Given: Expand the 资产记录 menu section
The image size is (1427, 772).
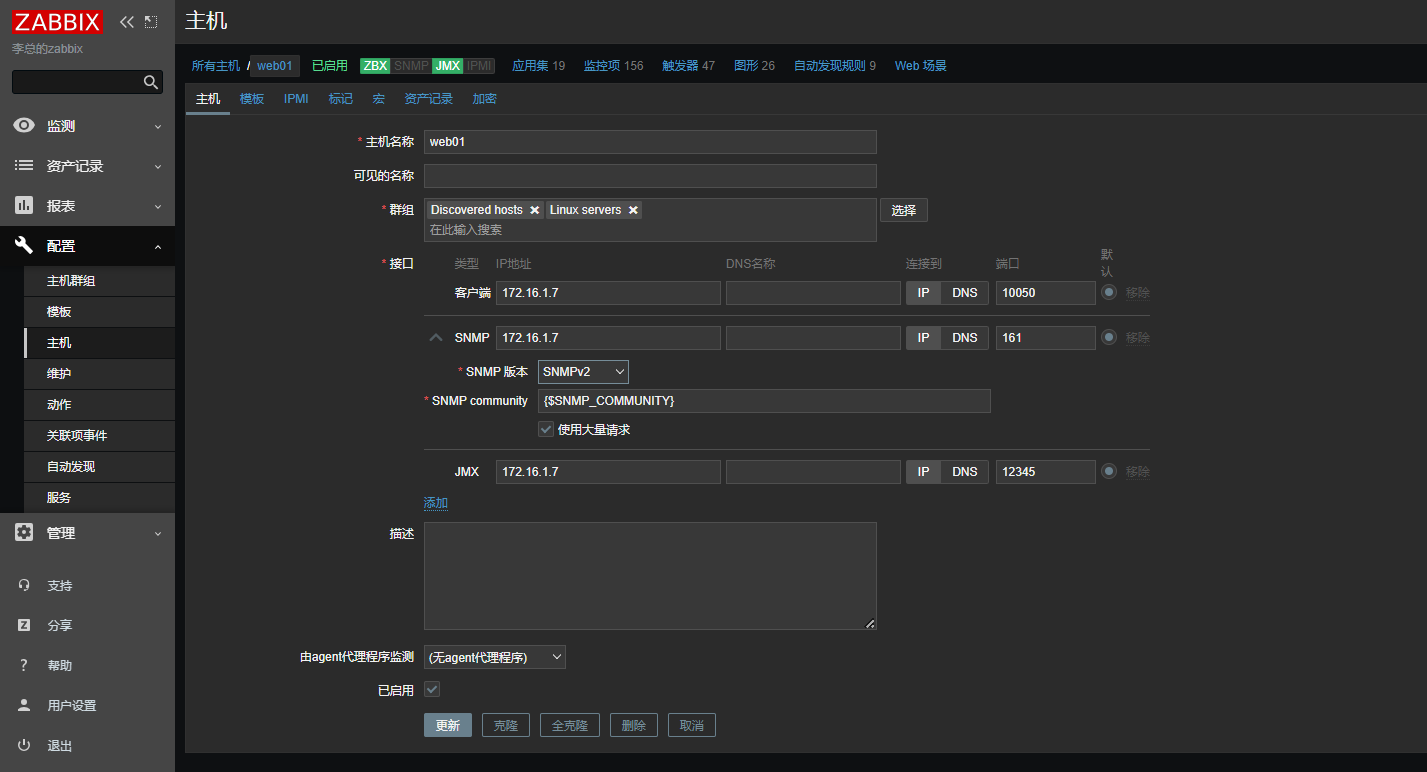Looking at the screenshot, I should [157, 167].
